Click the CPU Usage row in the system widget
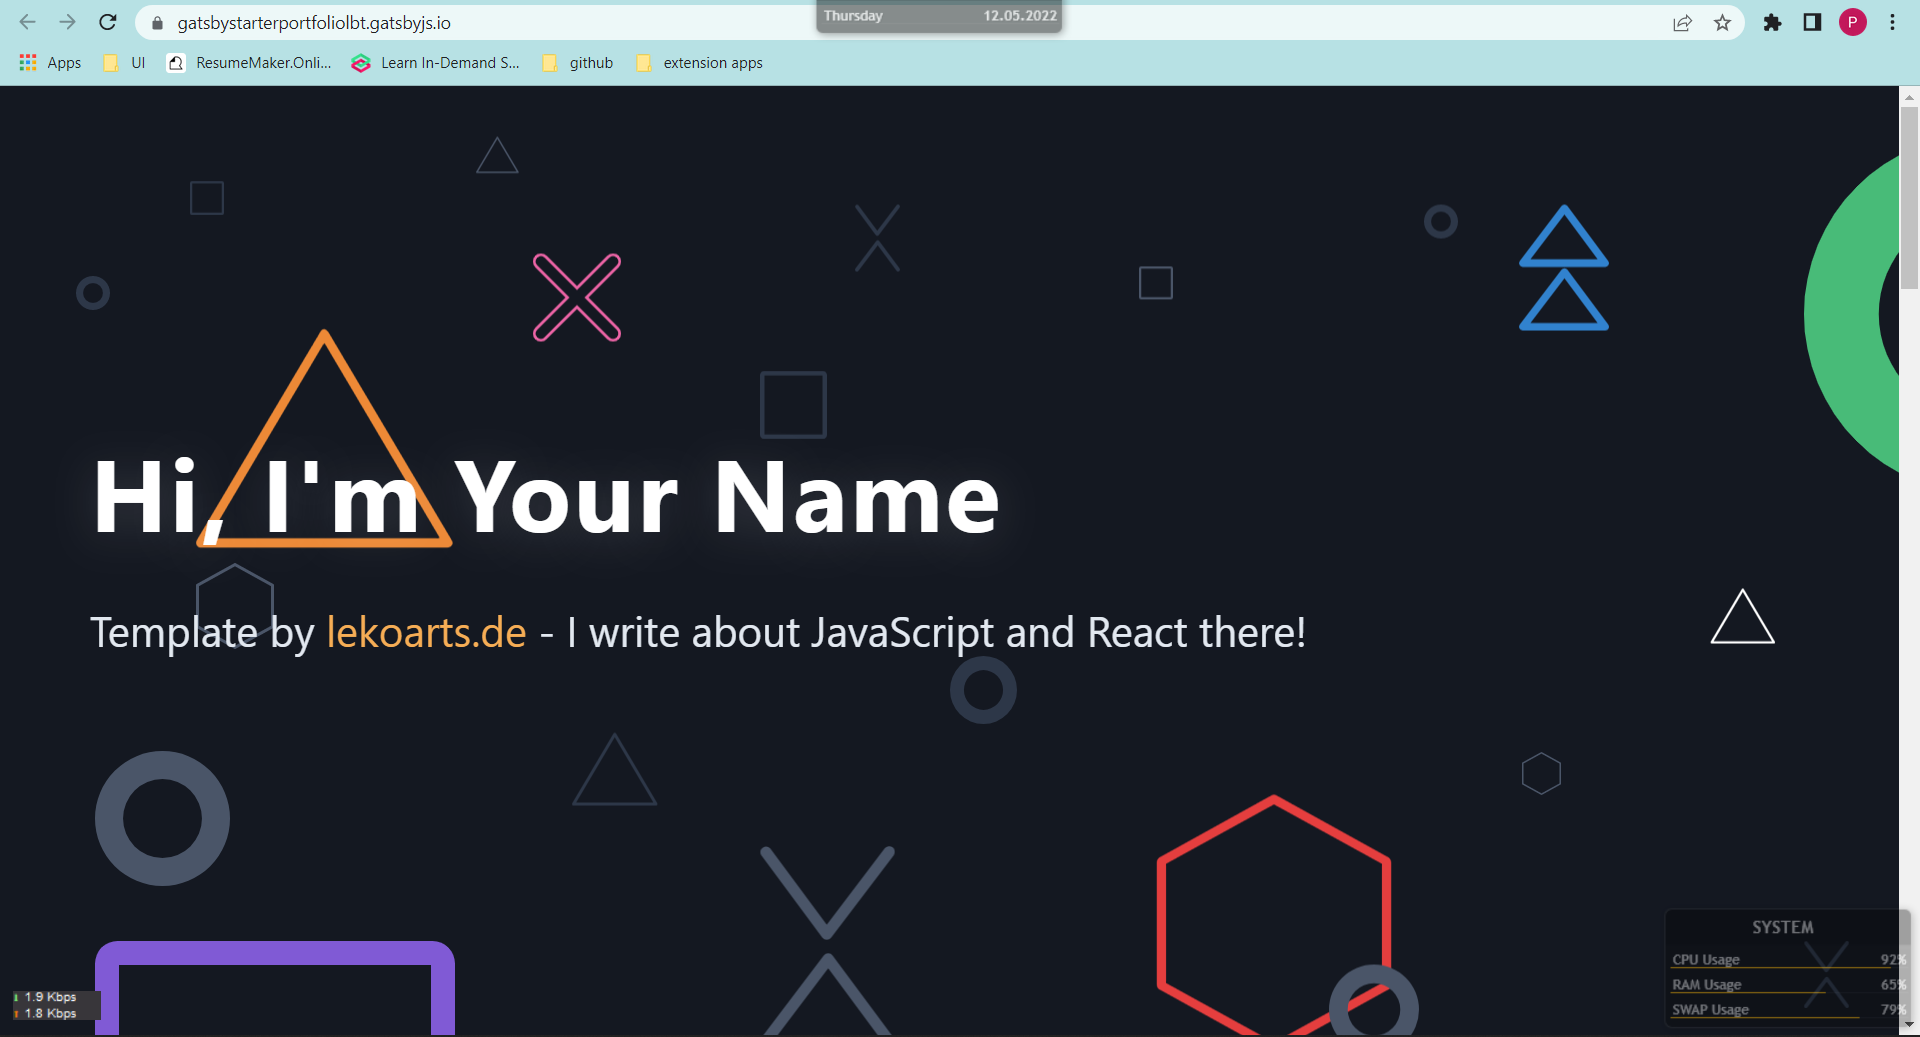The width and height of the screenshot is (1920, 1037). coord(1788,960)
